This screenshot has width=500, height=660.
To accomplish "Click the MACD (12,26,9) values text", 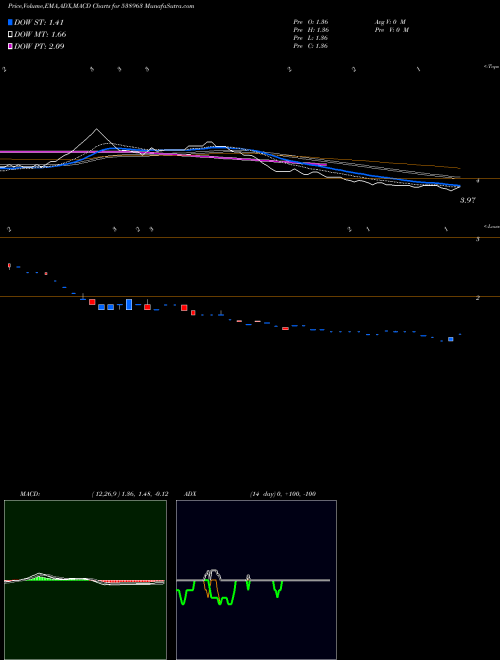I will [130, 494].
